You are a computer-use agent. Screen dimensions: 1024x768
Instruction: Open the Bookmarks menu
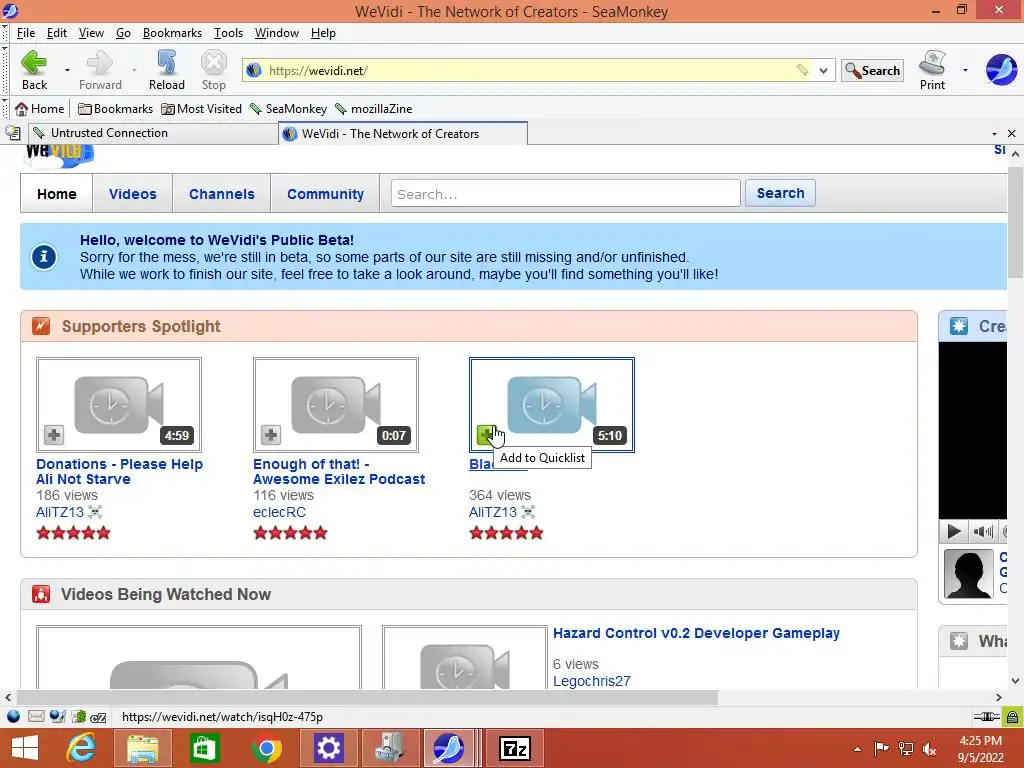point(172,33)
